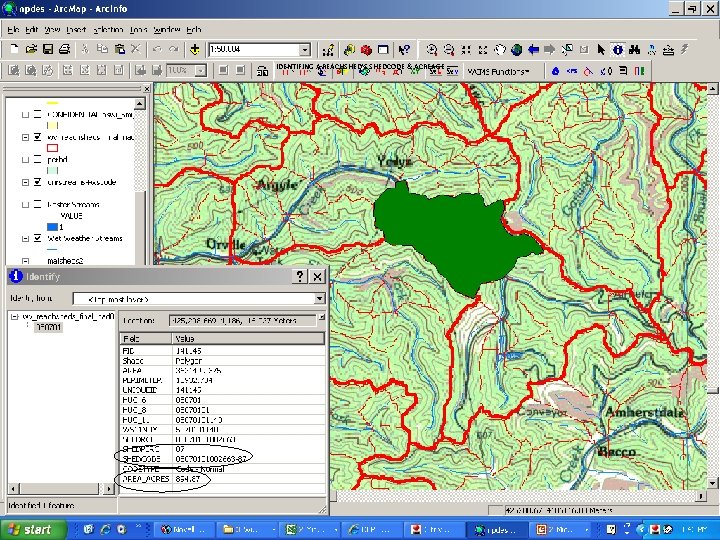
Task: Open the File menu
Action: (x=14, y=30)
